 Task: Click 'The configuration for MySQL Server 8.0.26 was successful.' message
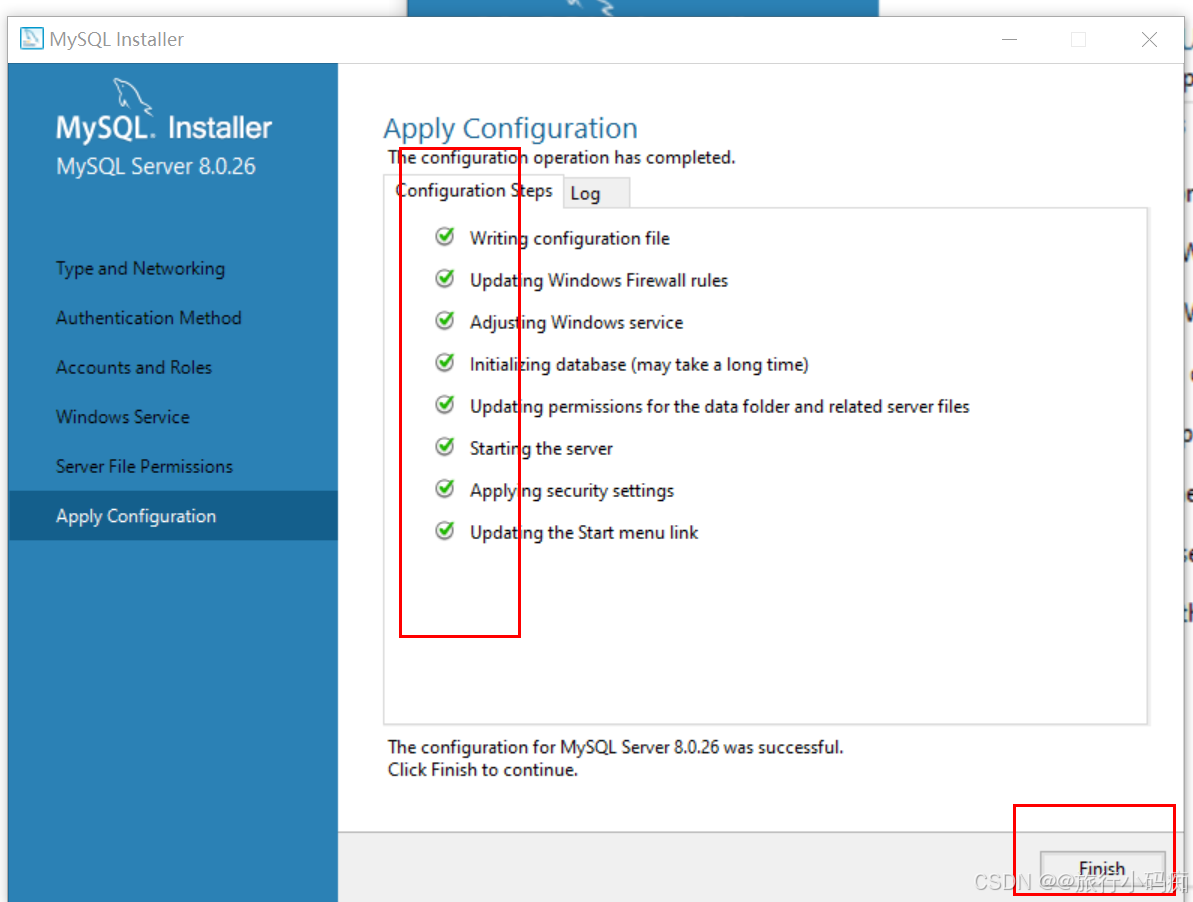616,747
